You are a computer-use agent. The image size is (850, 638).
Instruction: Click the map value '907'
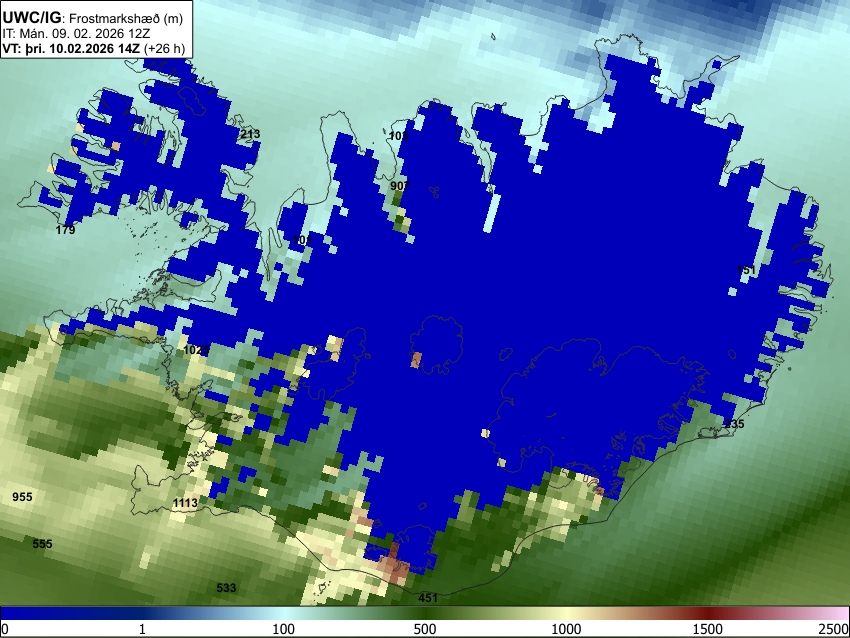(400, 186)
